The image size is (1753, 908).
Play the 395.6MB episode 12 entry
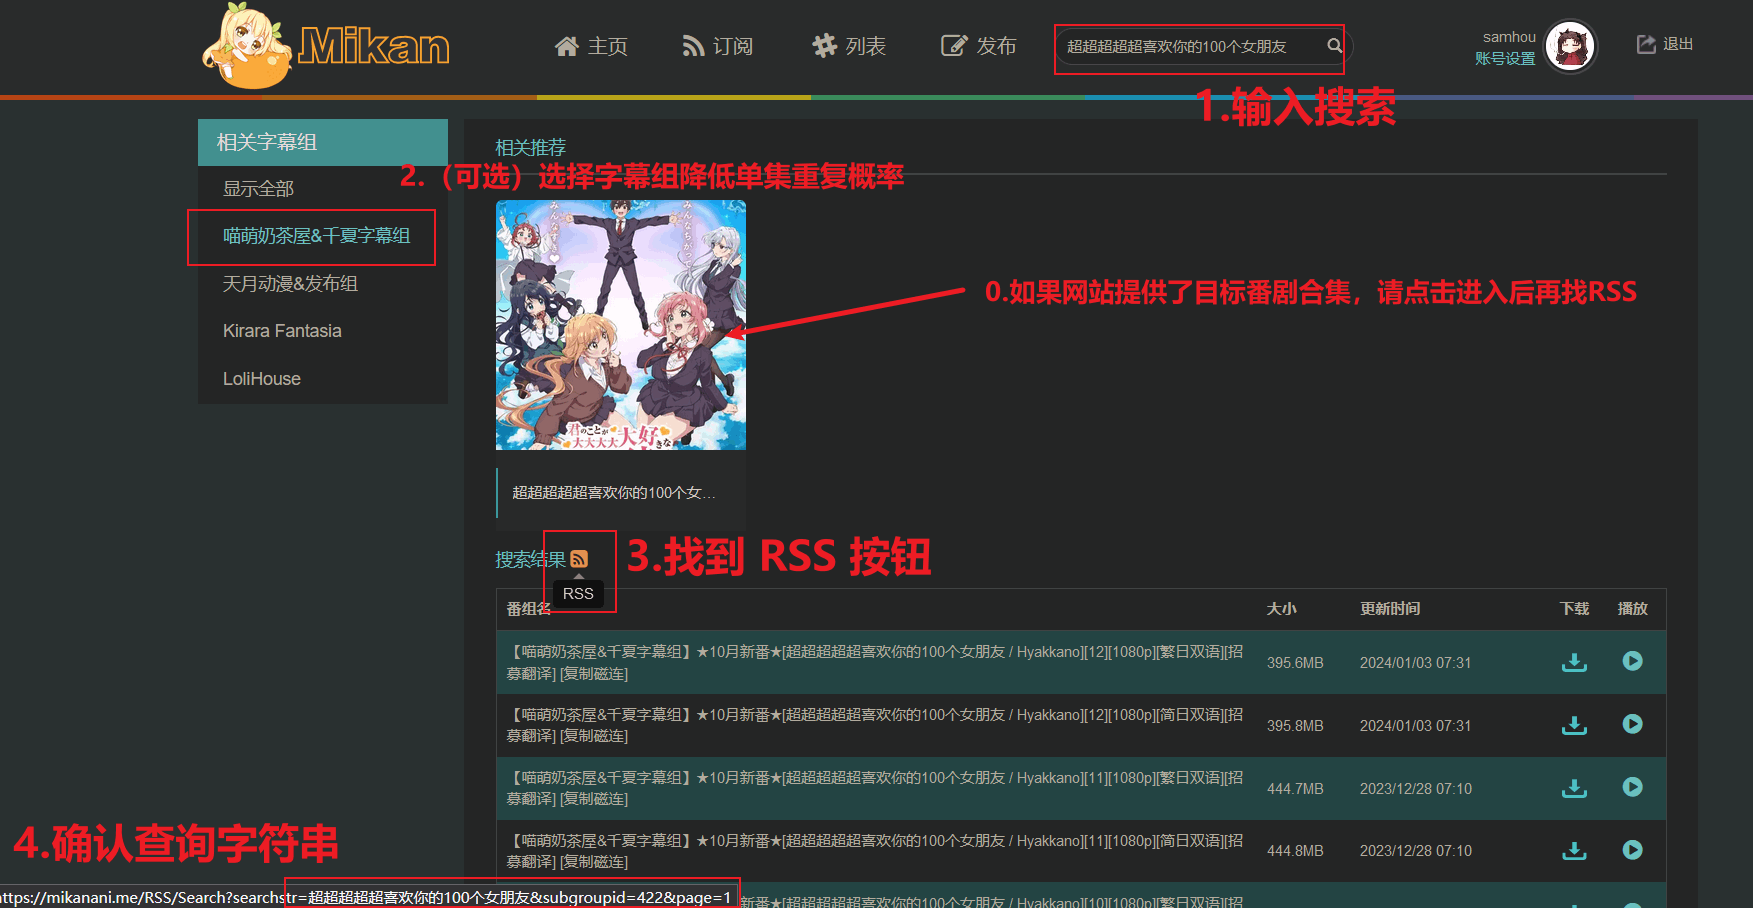(1632, 661)
